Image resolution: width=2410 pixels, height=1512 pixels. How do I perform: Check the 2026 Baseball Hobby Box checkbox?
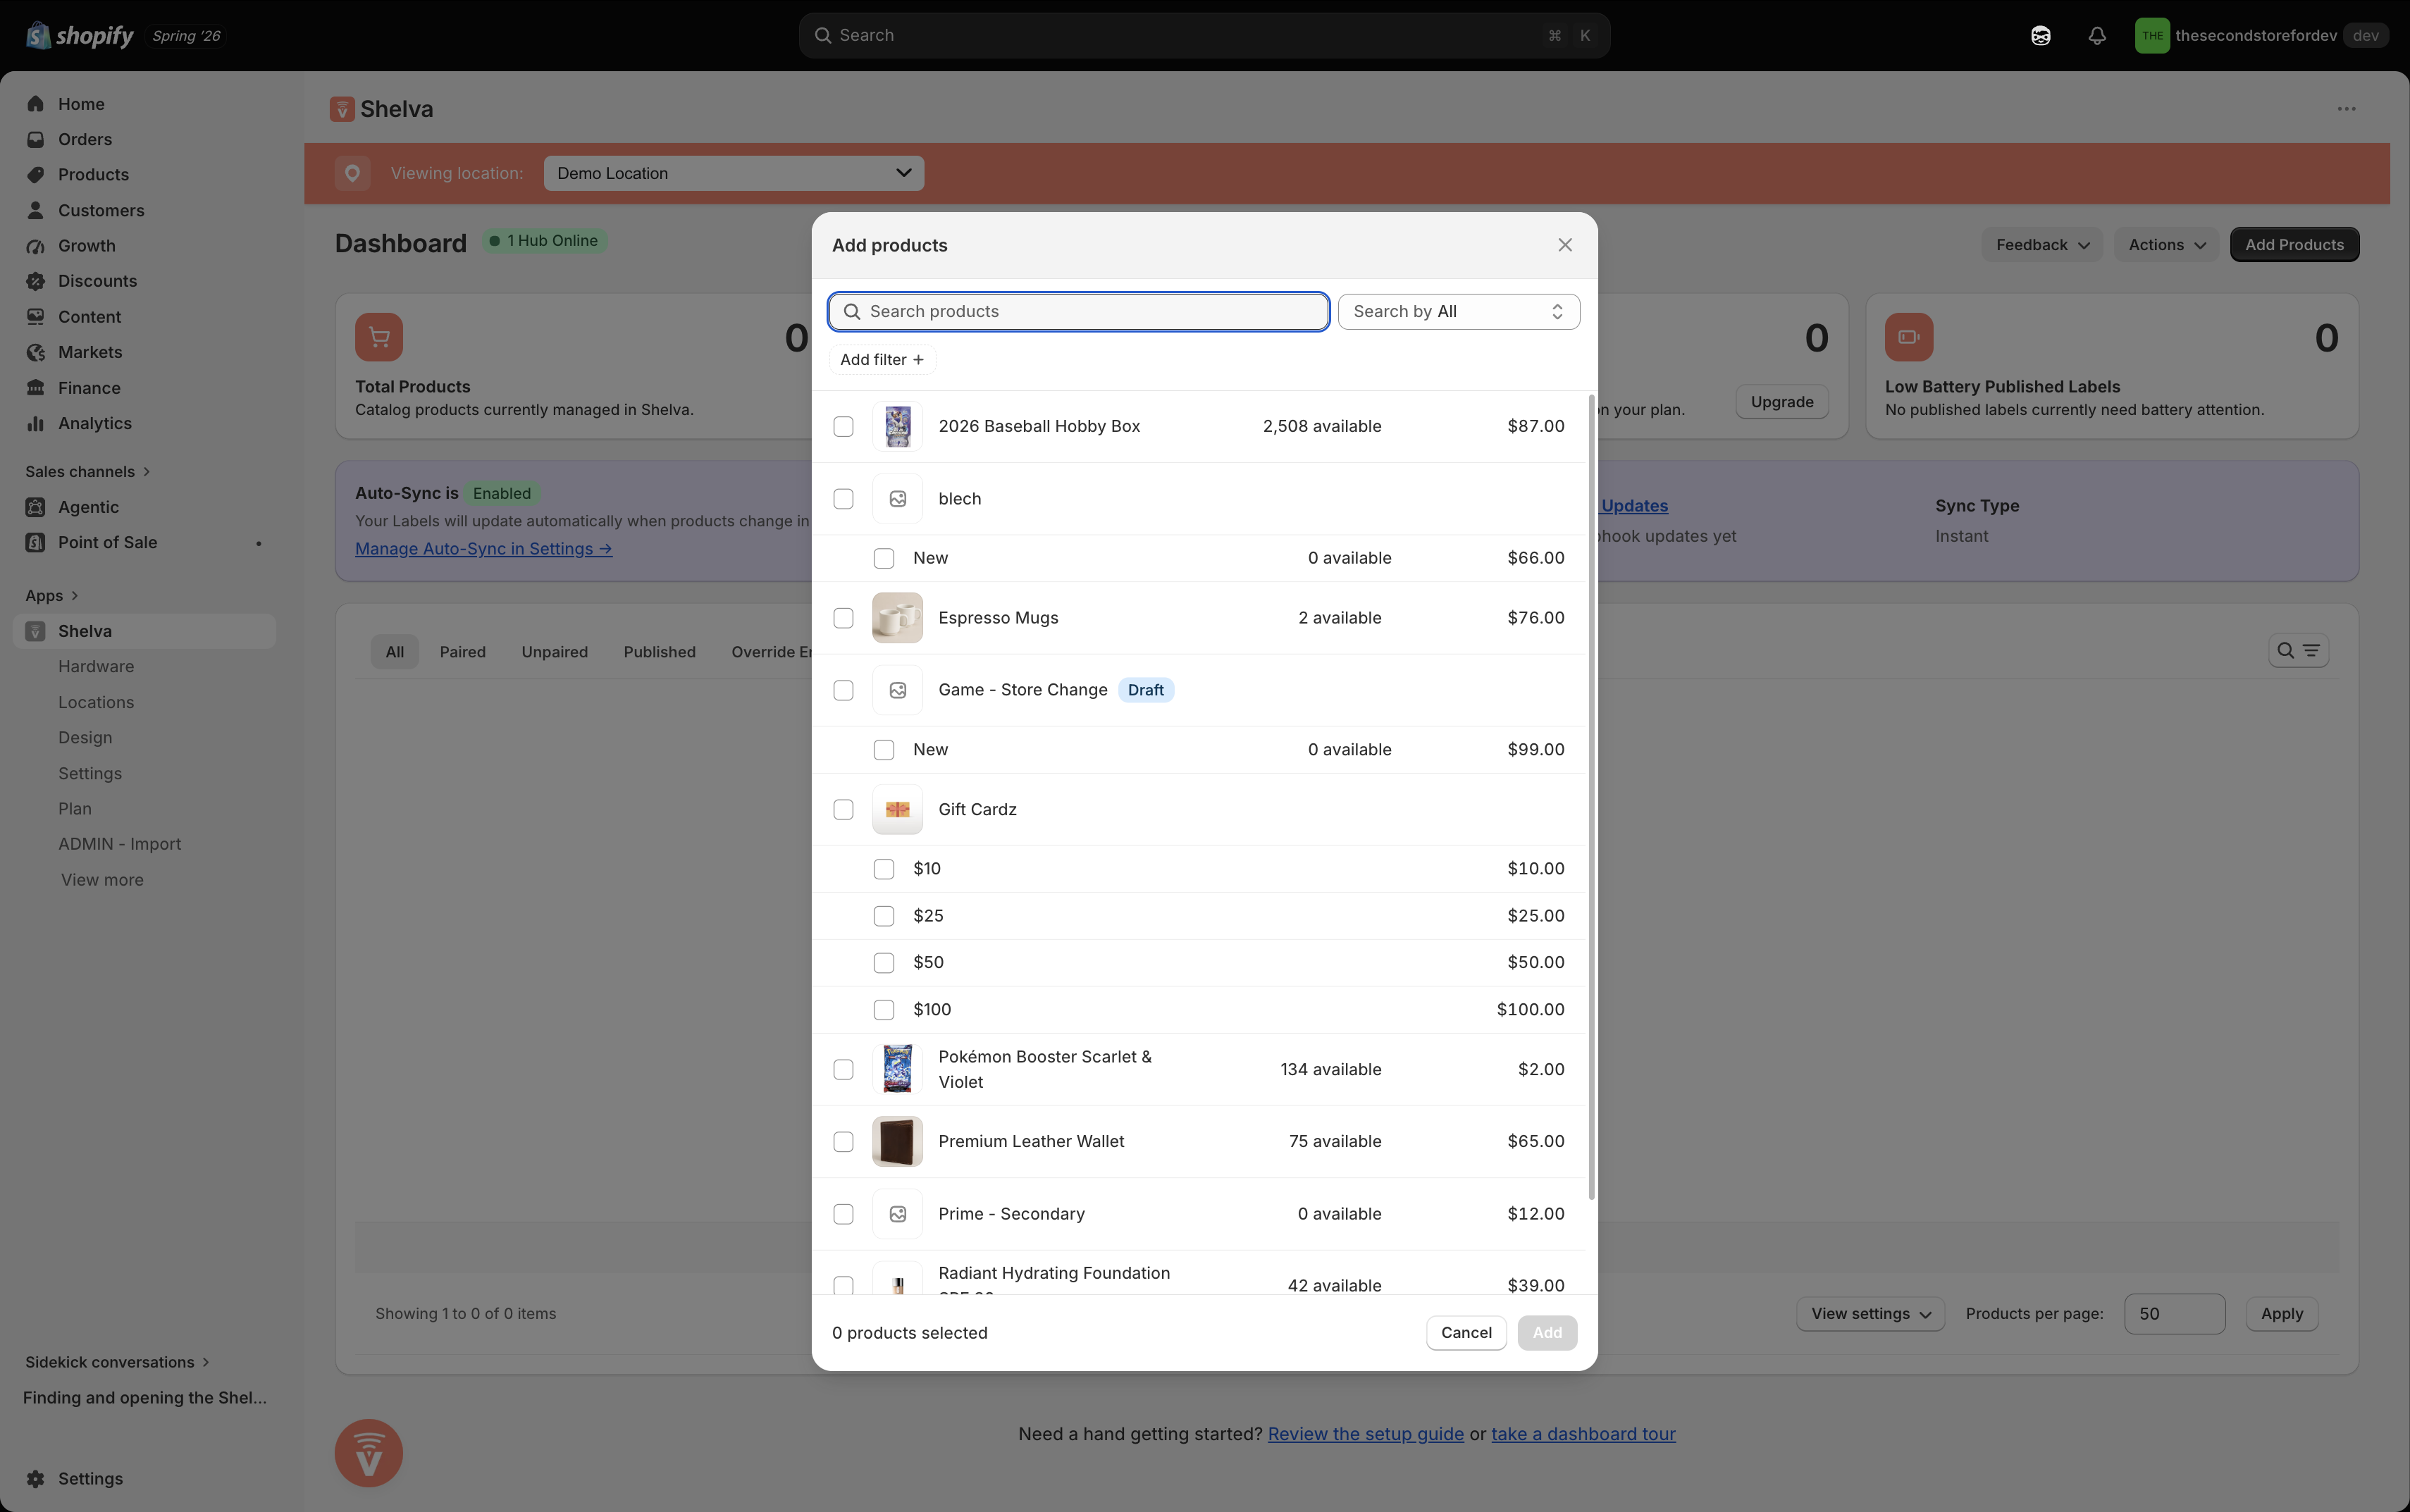click(843, 426)
